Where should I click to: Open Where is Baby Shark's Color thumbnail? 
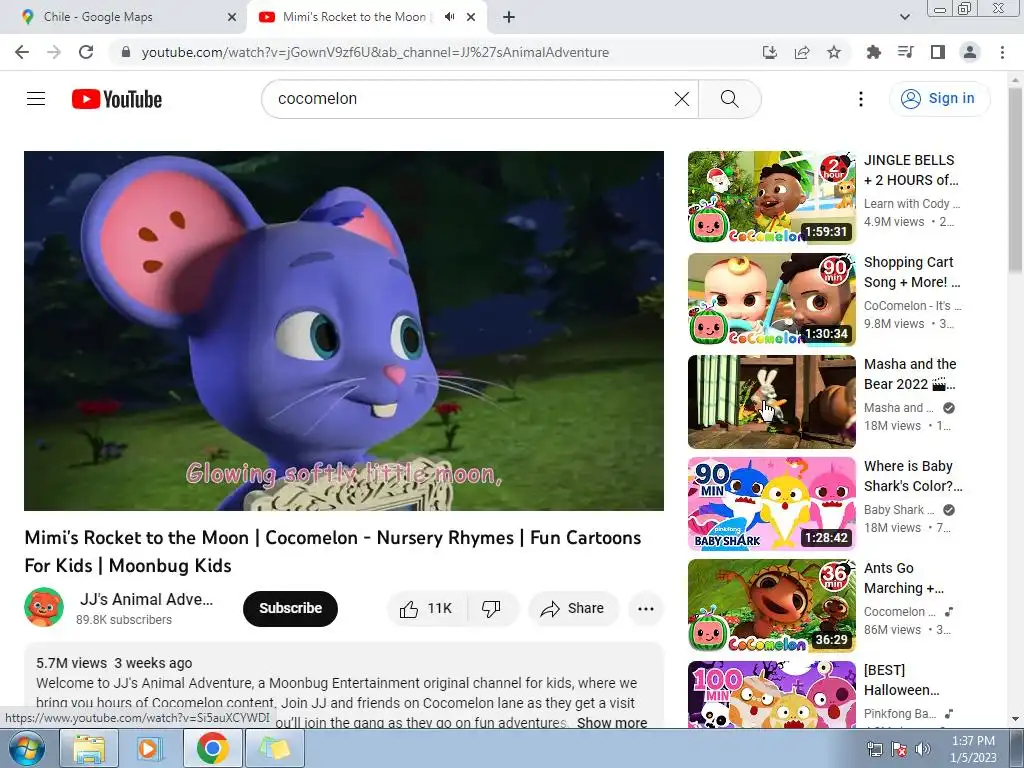coord(771,504)
